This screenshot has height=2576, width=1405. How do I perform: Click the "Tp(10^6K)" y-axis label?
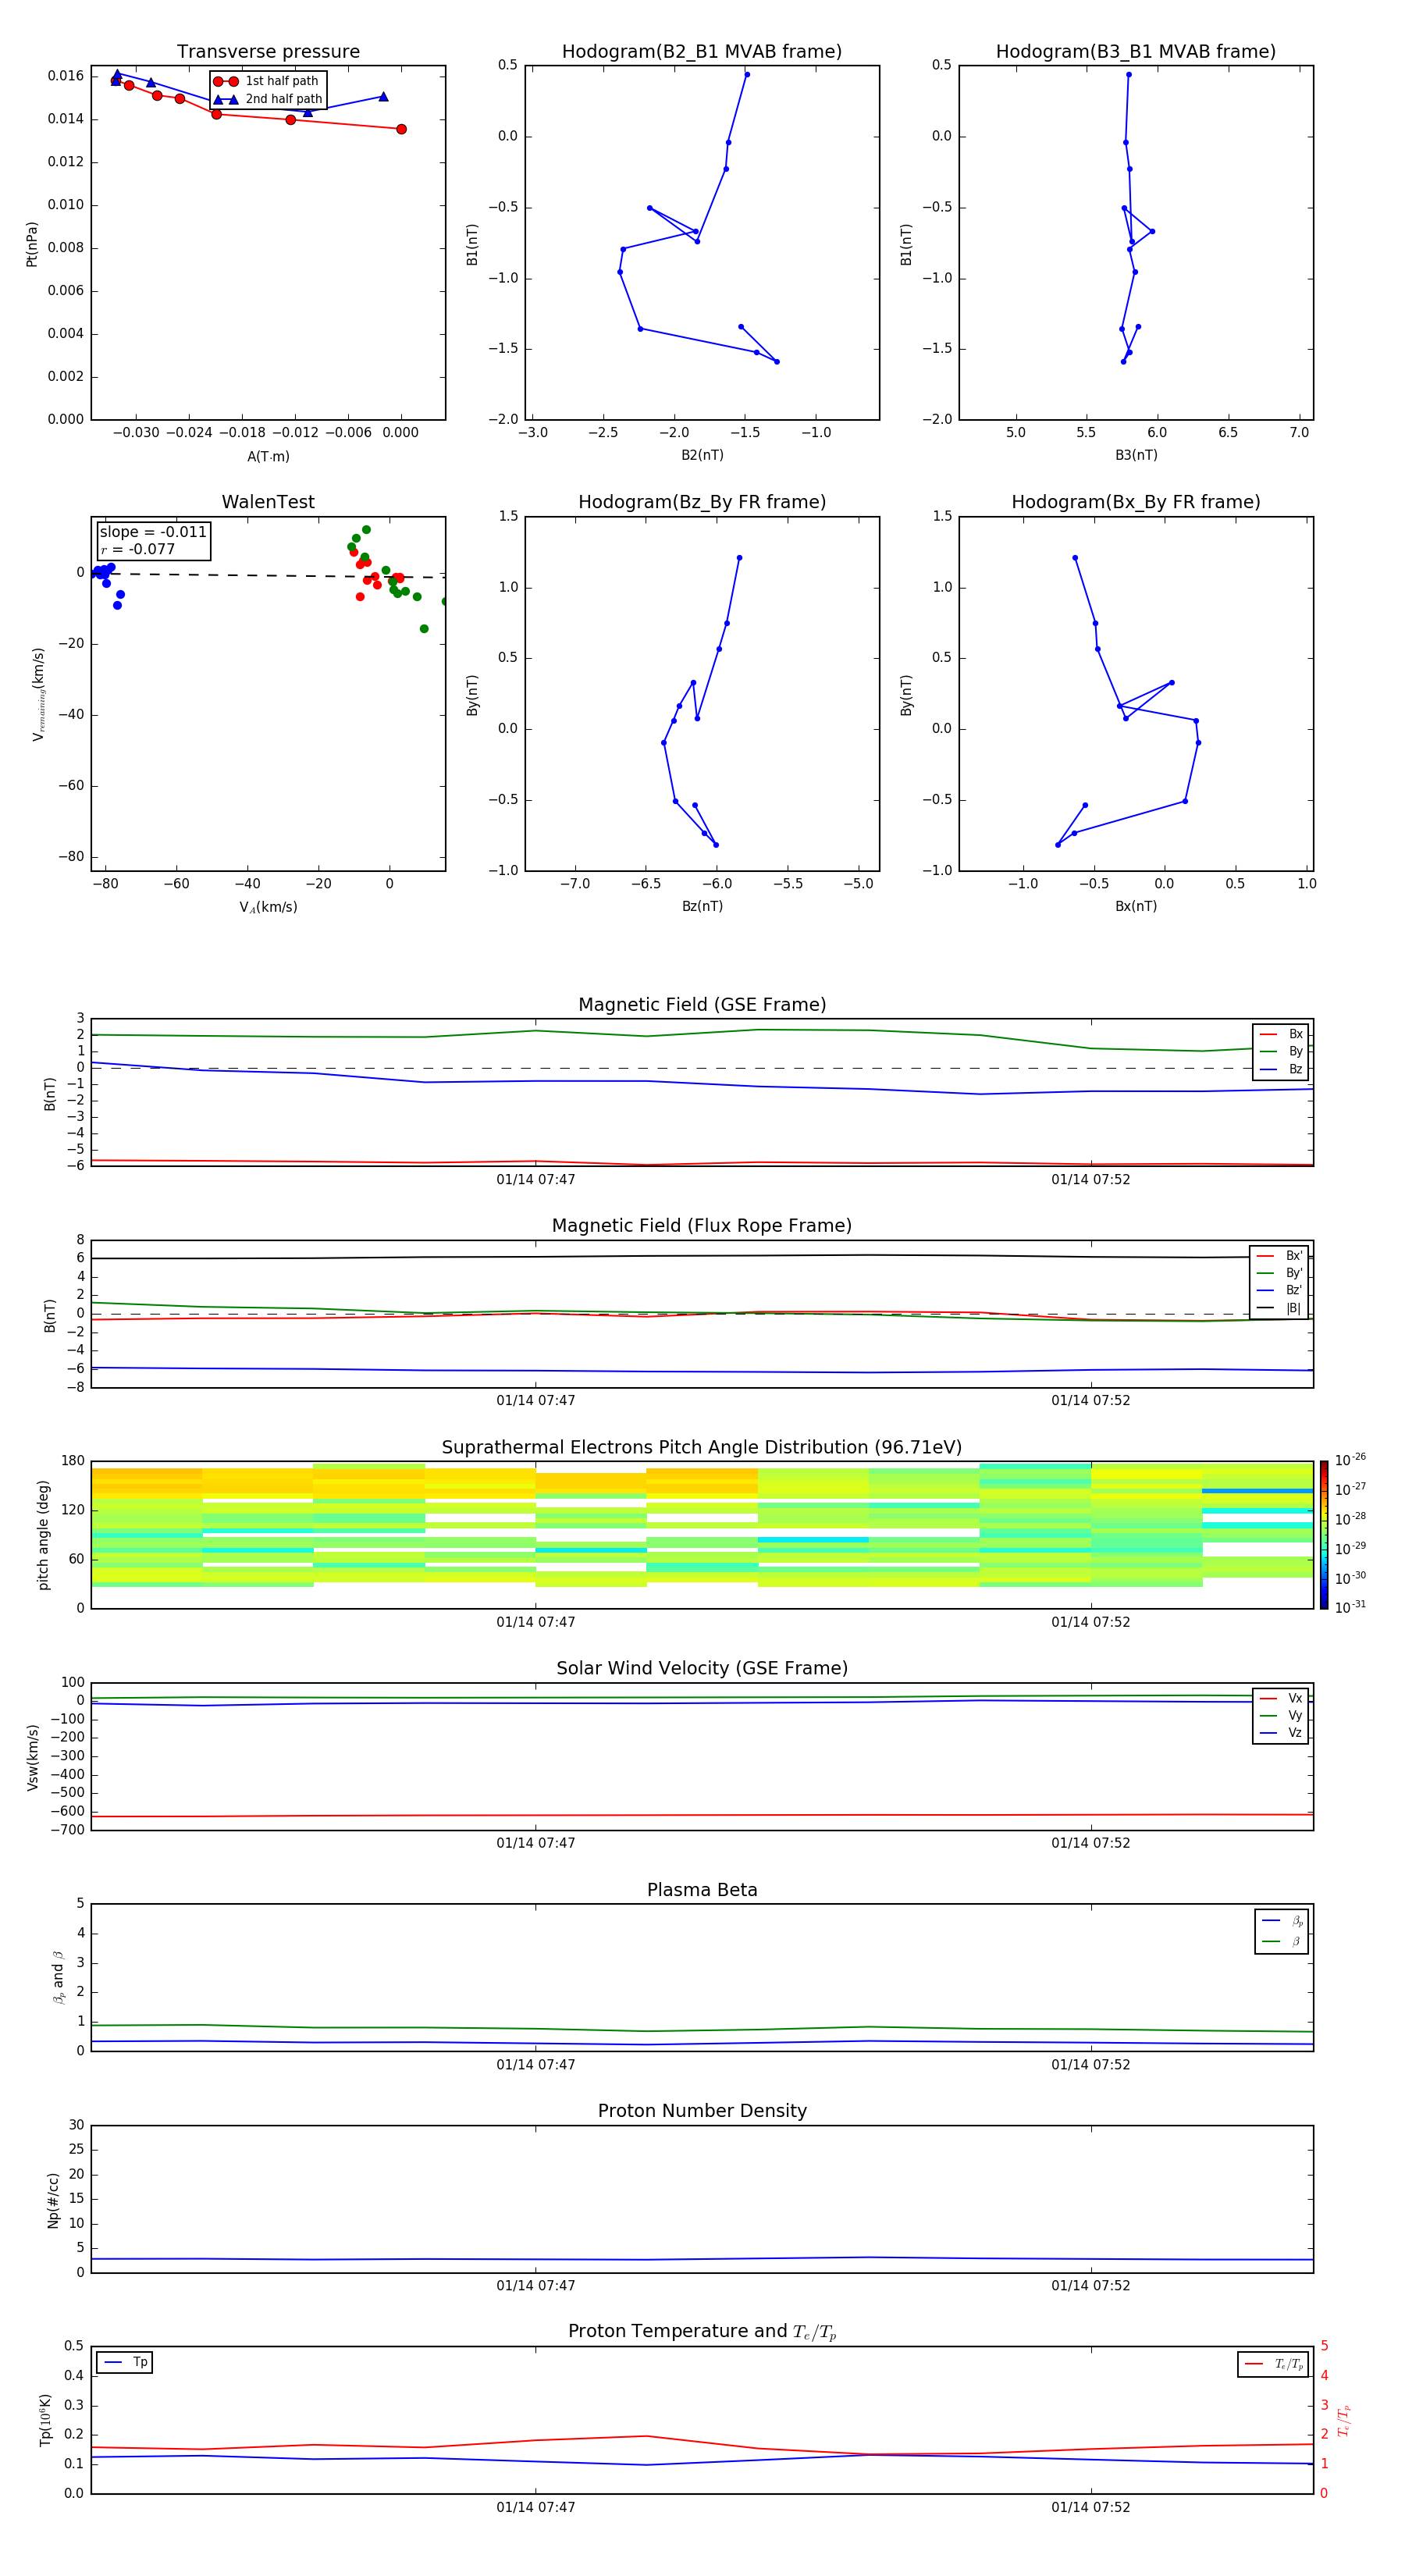(x=45, y=2419)
